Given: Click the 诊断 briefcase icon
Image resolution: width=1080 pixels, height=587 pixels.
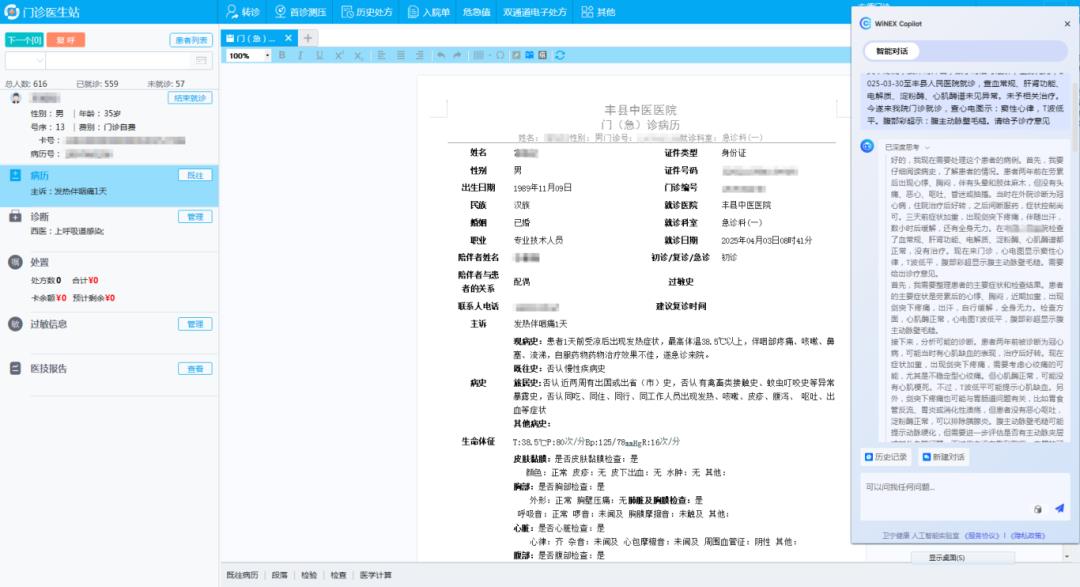Looking at the screenshot, I should click(15, 216).
